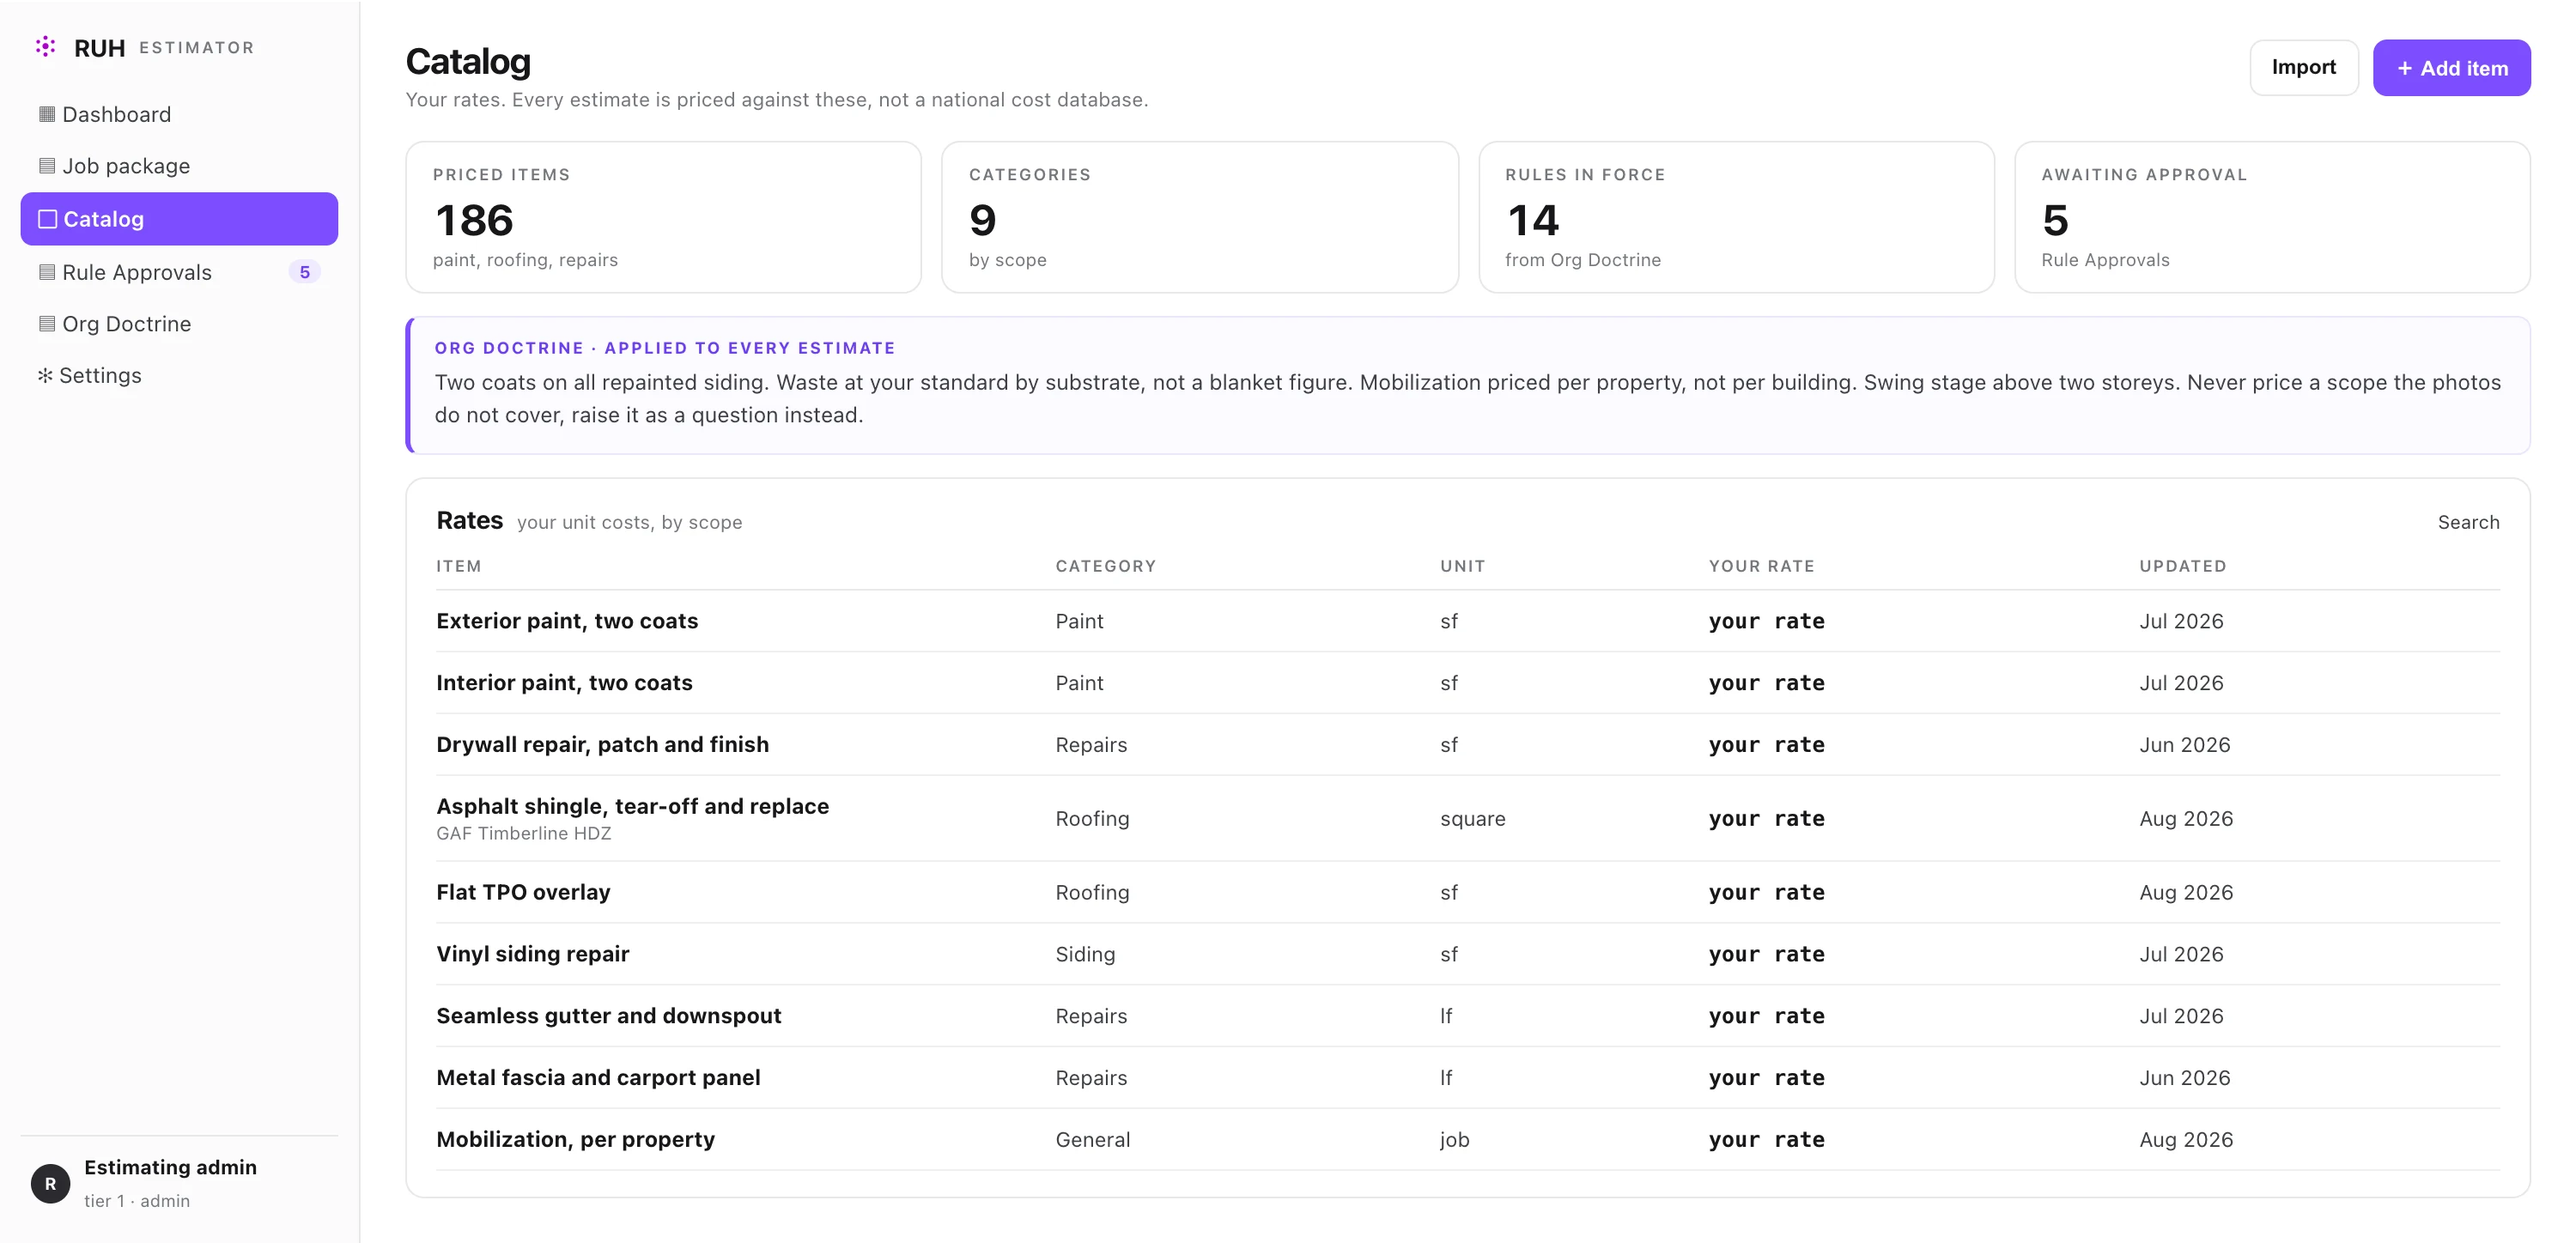Click the Awaiting Approval 5 card

point(2272,217)
